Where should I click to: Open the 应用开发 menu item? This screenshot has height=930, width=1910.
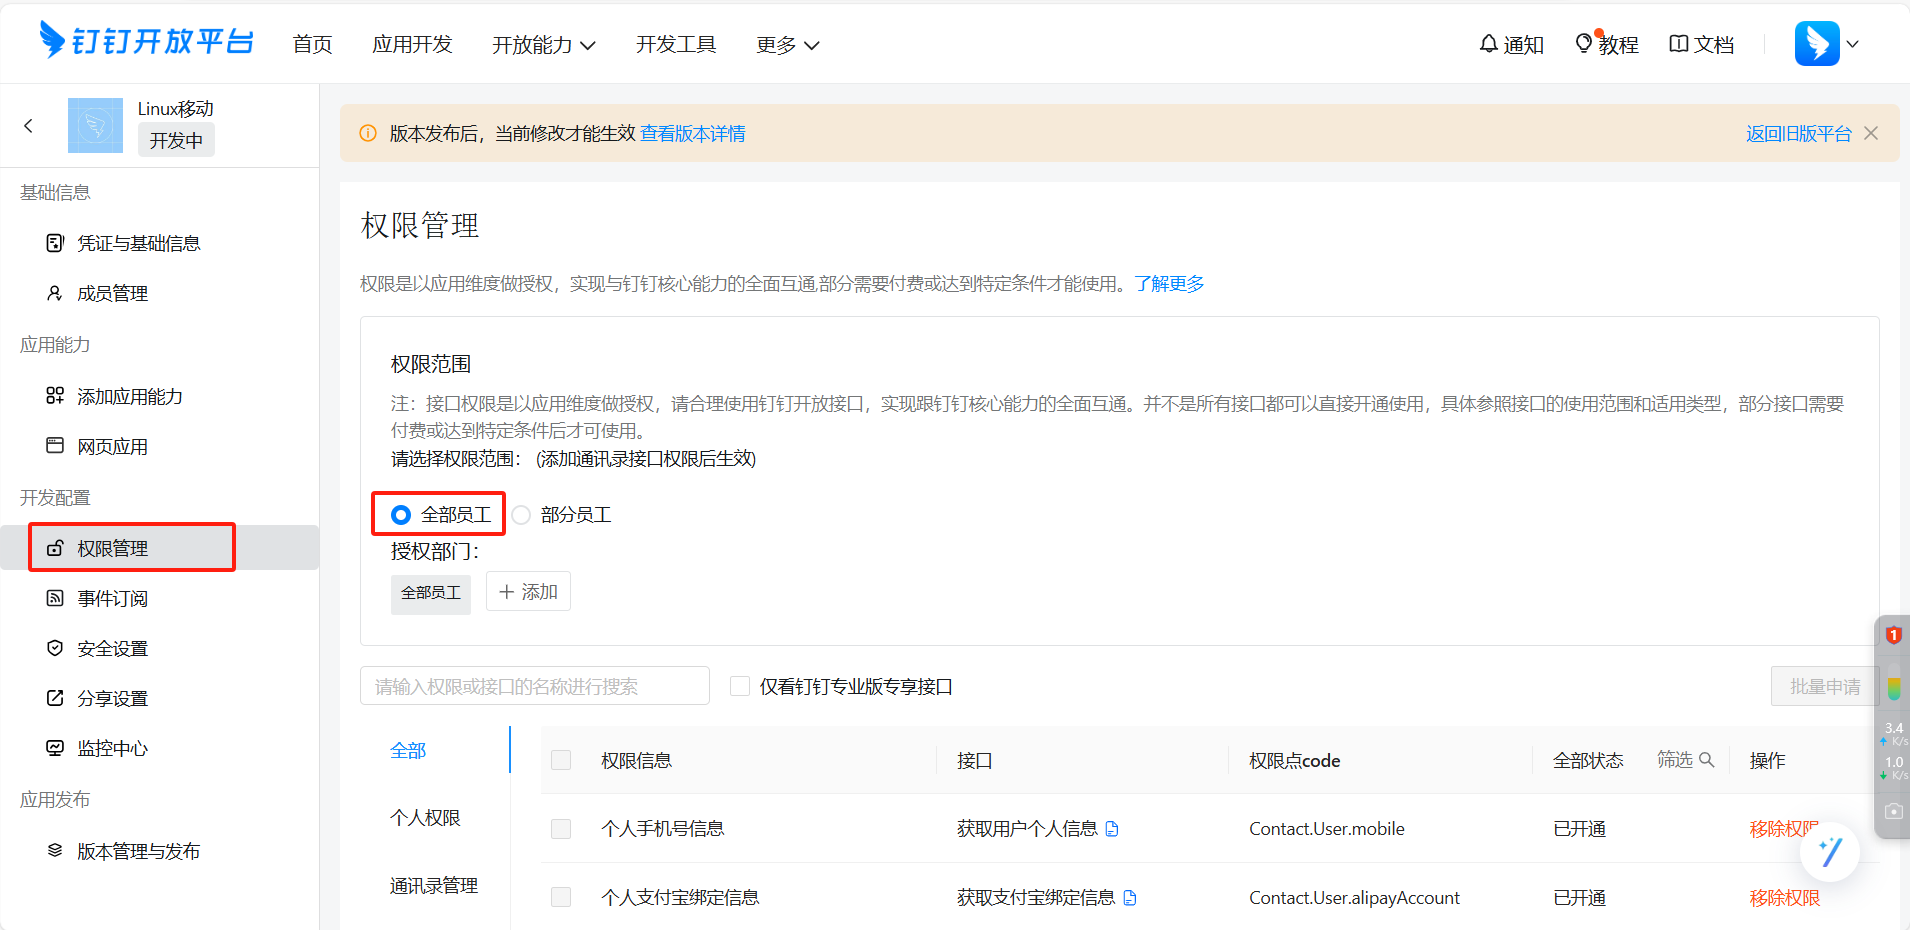412,44
